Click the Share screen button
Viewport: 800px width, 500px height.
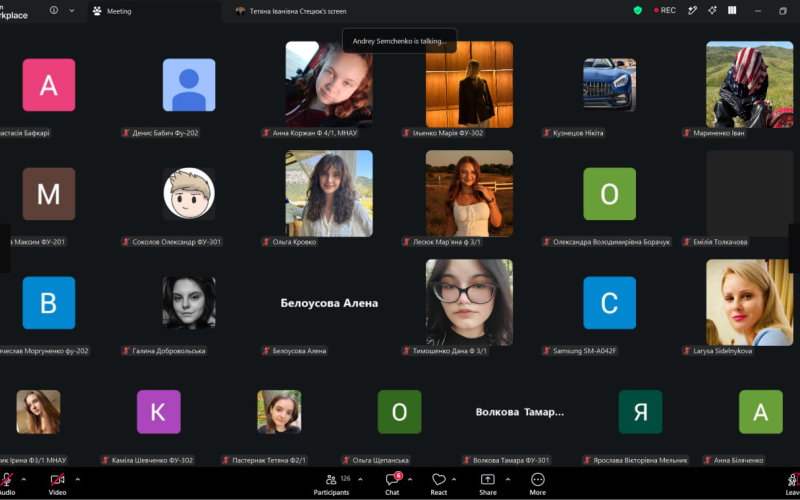click(x=488, y=484)
